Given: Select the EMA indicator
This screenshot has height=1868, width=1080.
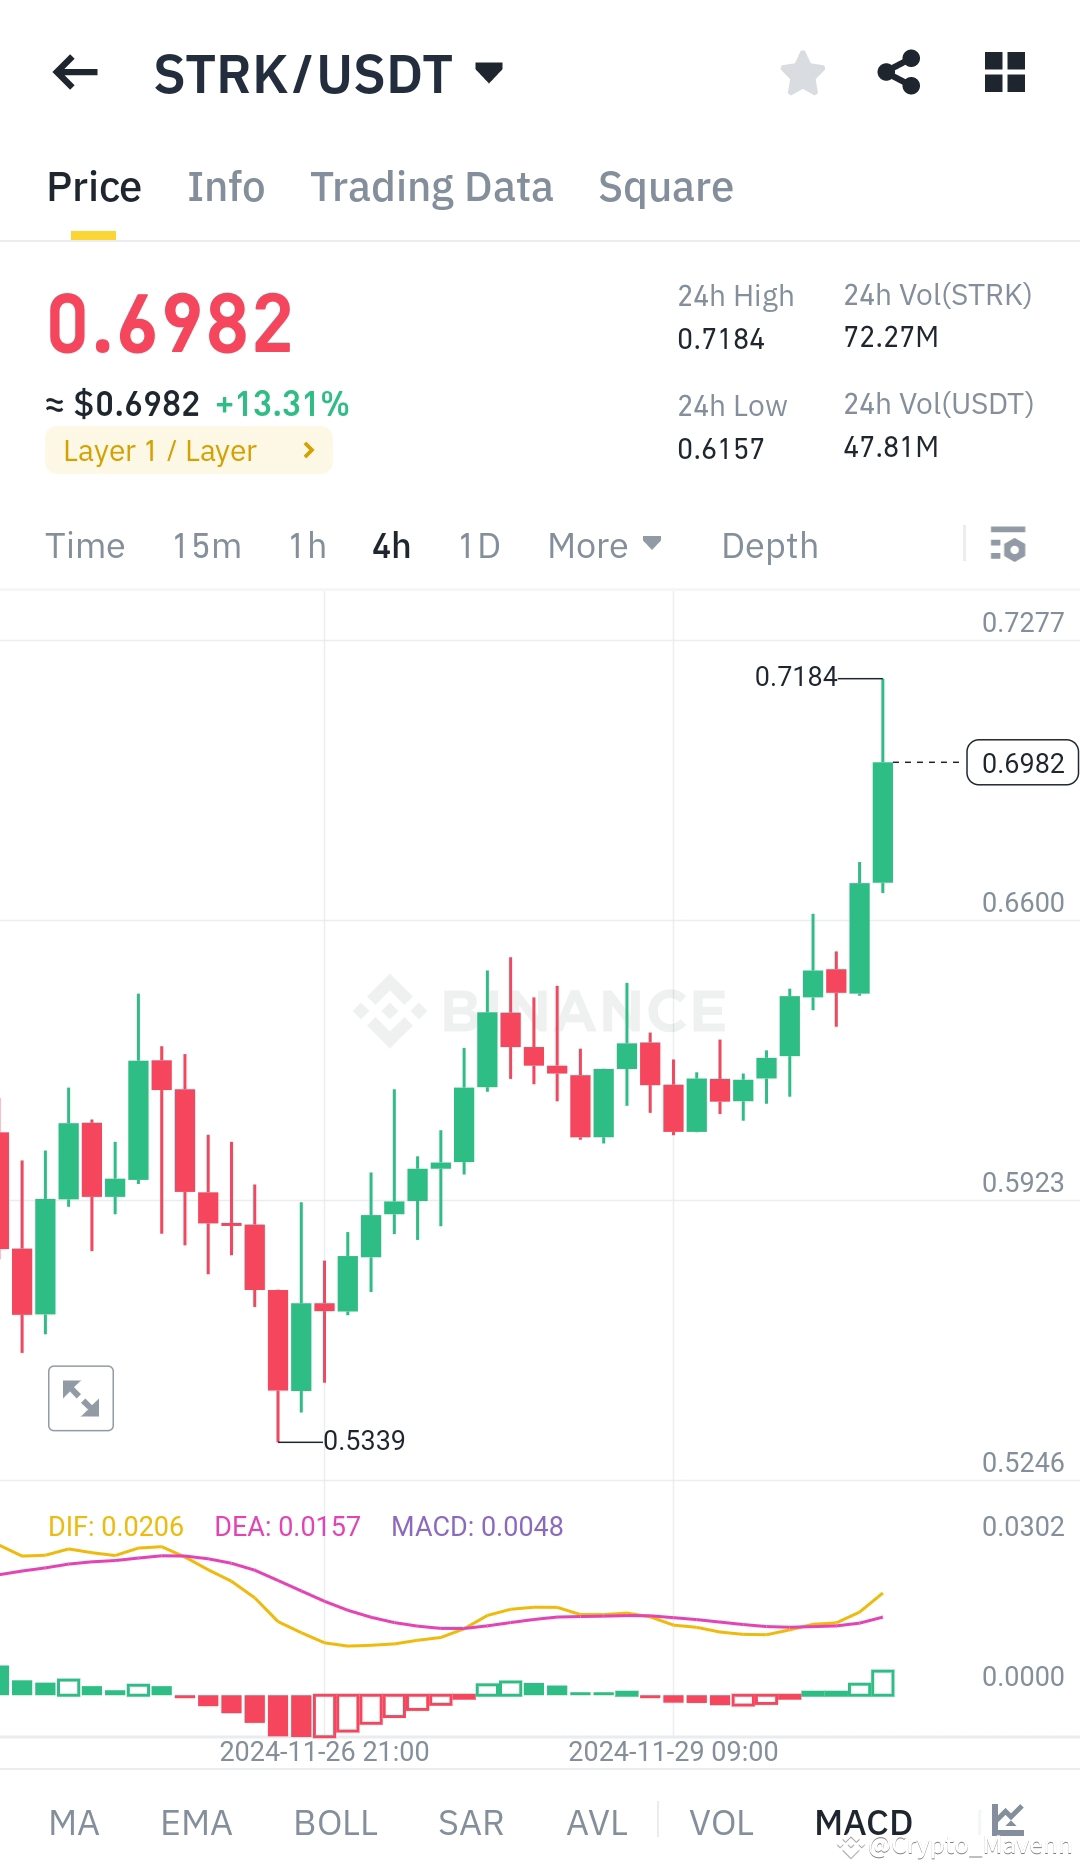Looking at the screenshot, I should [196, 1822].
